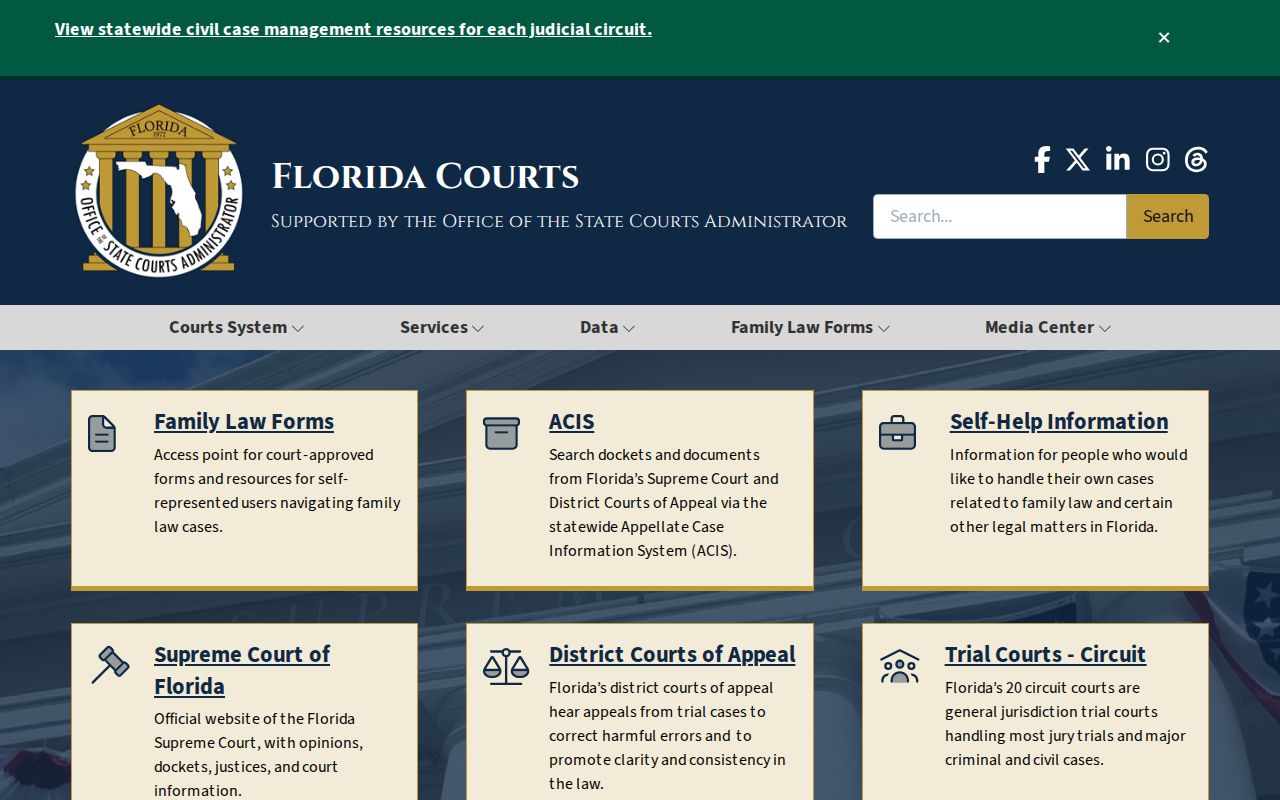Image resolution: width=1280 pixels, height=800 pixels.
Task: Click the Florida Courts site title
Action: pos(425,176)
